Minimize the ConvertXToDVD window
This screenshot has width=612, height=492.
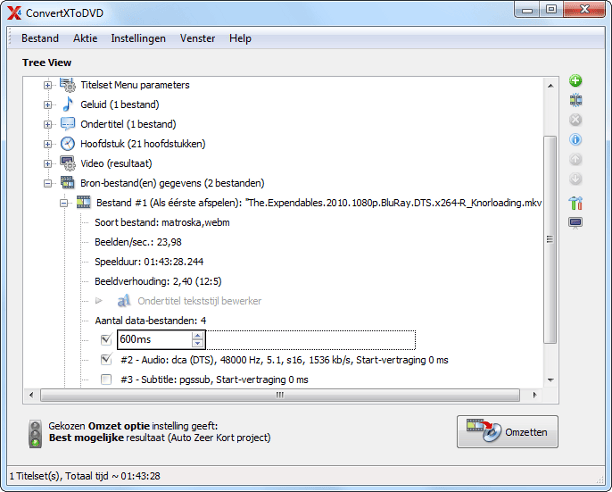[527, 10]
